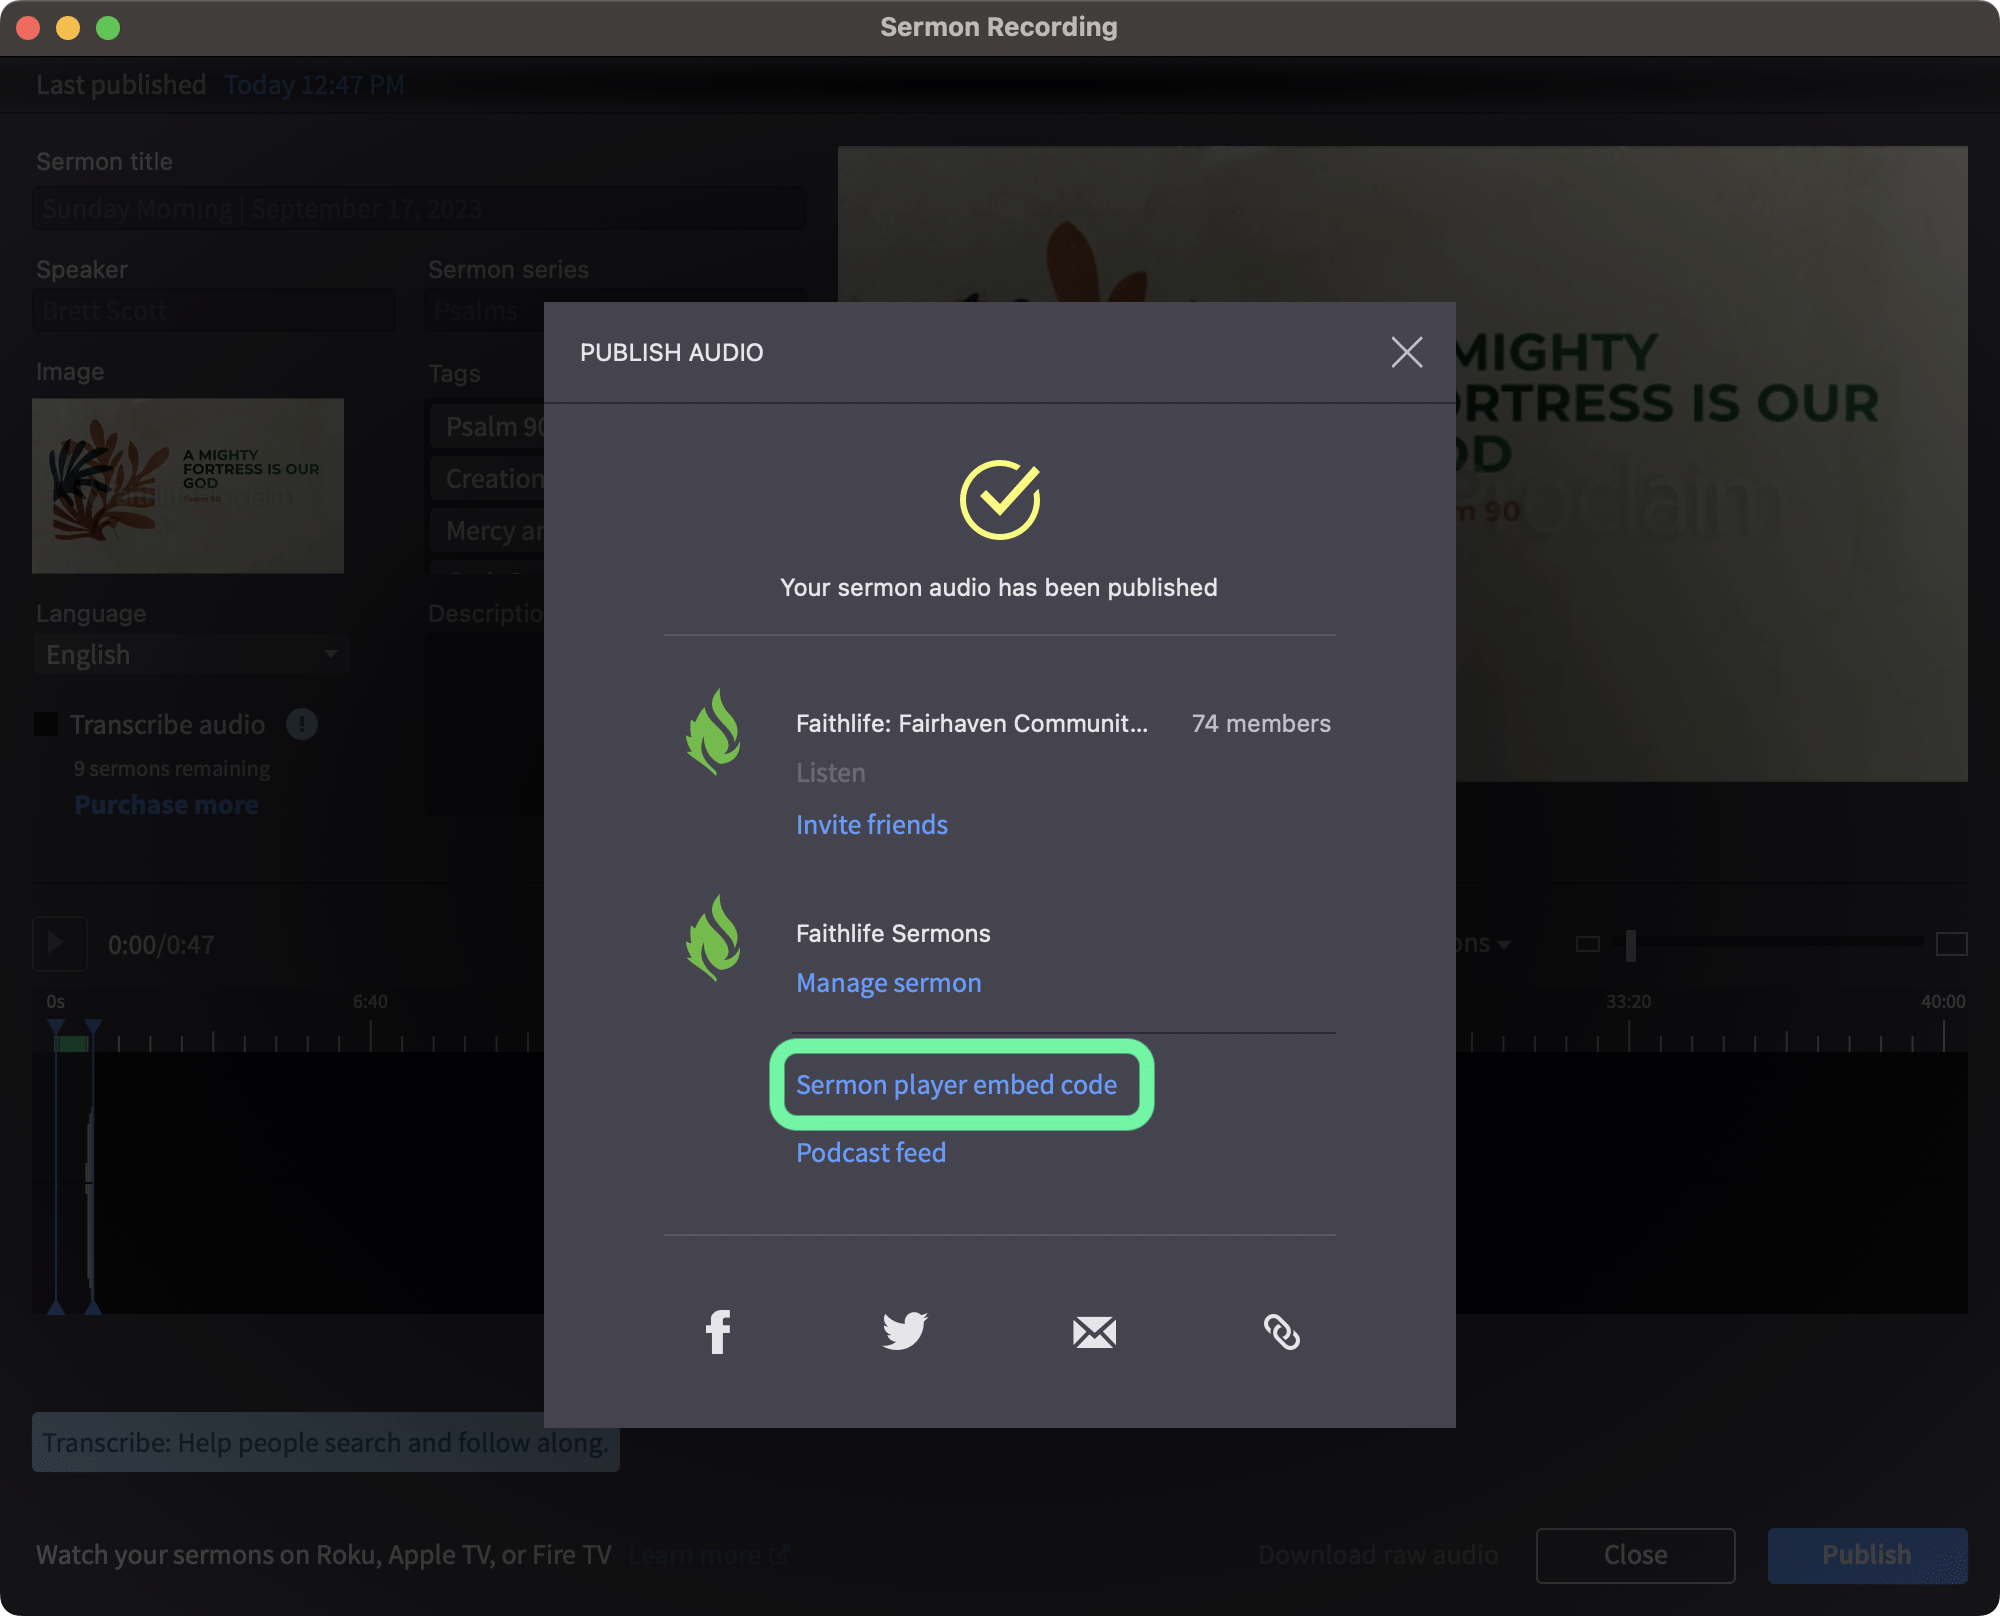
Task: Click the Faithlife group flame icon
Action: [x=713, y=732]
